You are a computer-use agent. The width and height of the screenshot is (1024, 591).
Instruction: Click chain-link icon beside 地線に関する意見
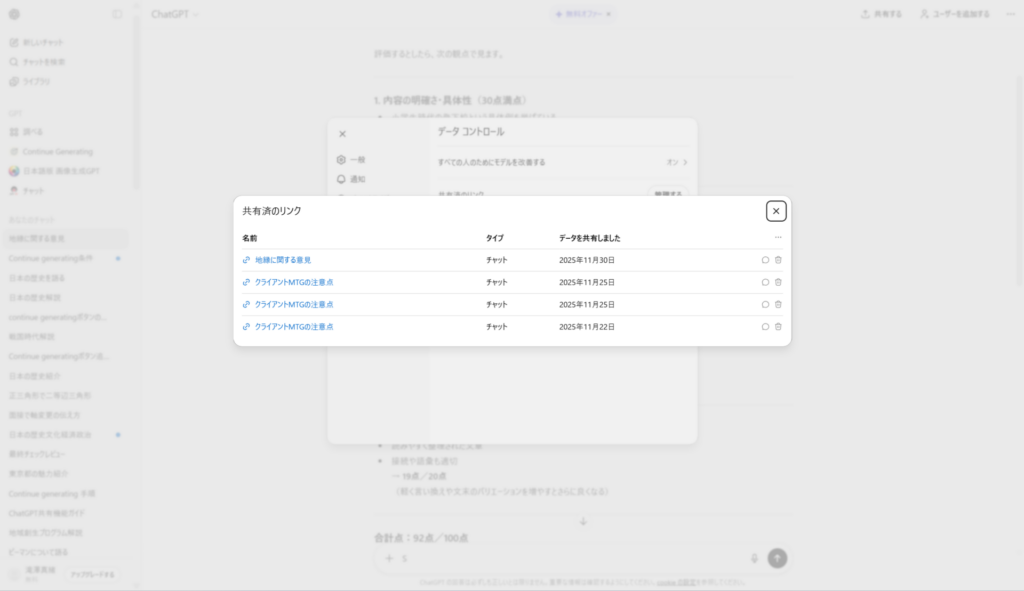click(247, 260)
